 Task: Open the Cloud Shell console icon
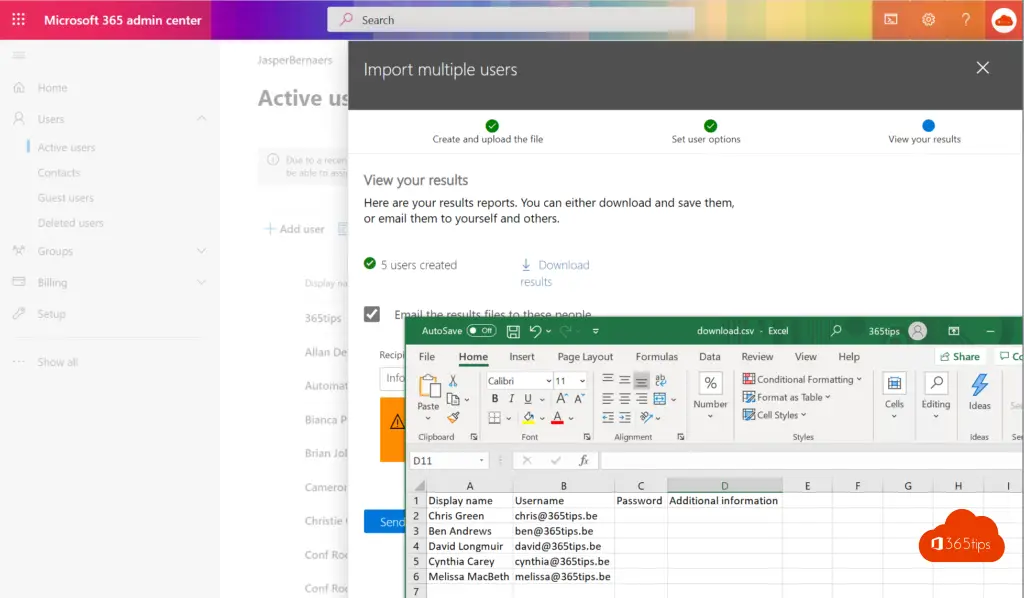click(891, 20)
